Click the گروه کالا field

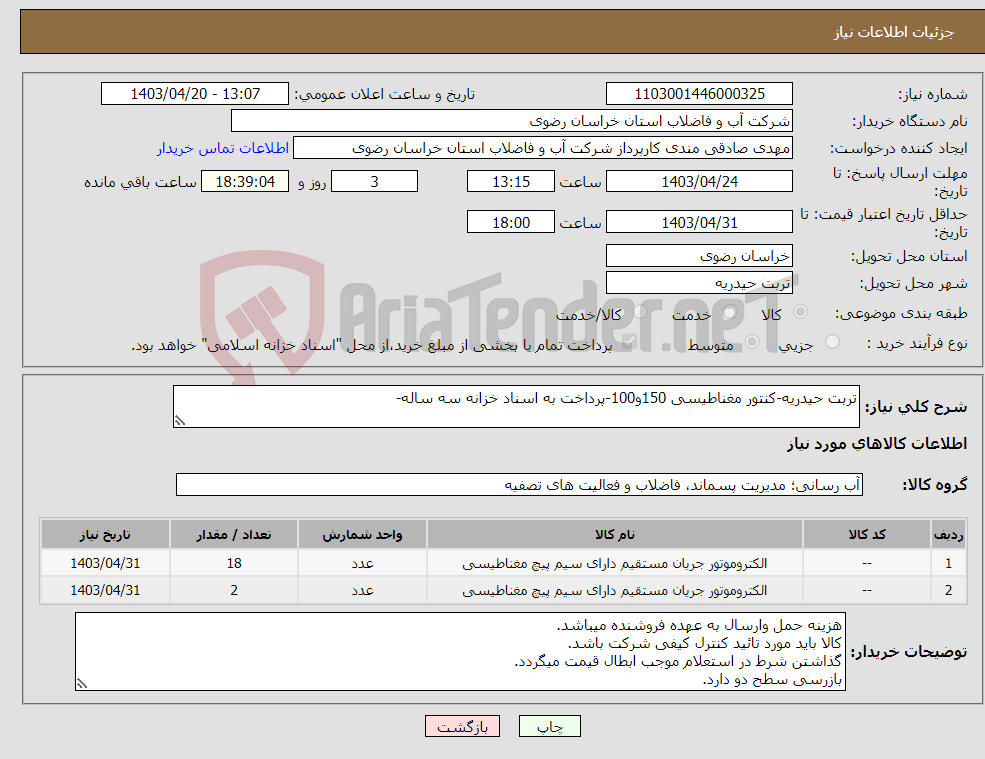coord(520,484)
